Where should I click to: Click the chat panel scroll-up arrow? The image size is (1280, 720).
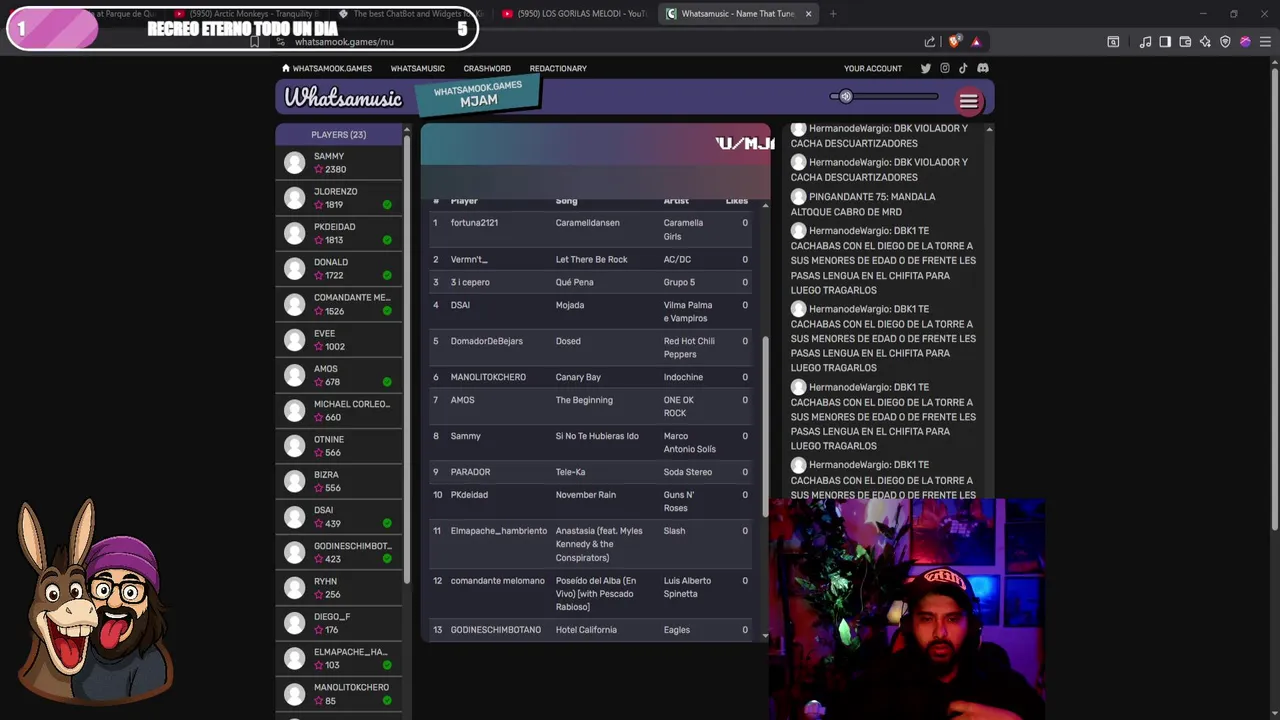[989, 129]
